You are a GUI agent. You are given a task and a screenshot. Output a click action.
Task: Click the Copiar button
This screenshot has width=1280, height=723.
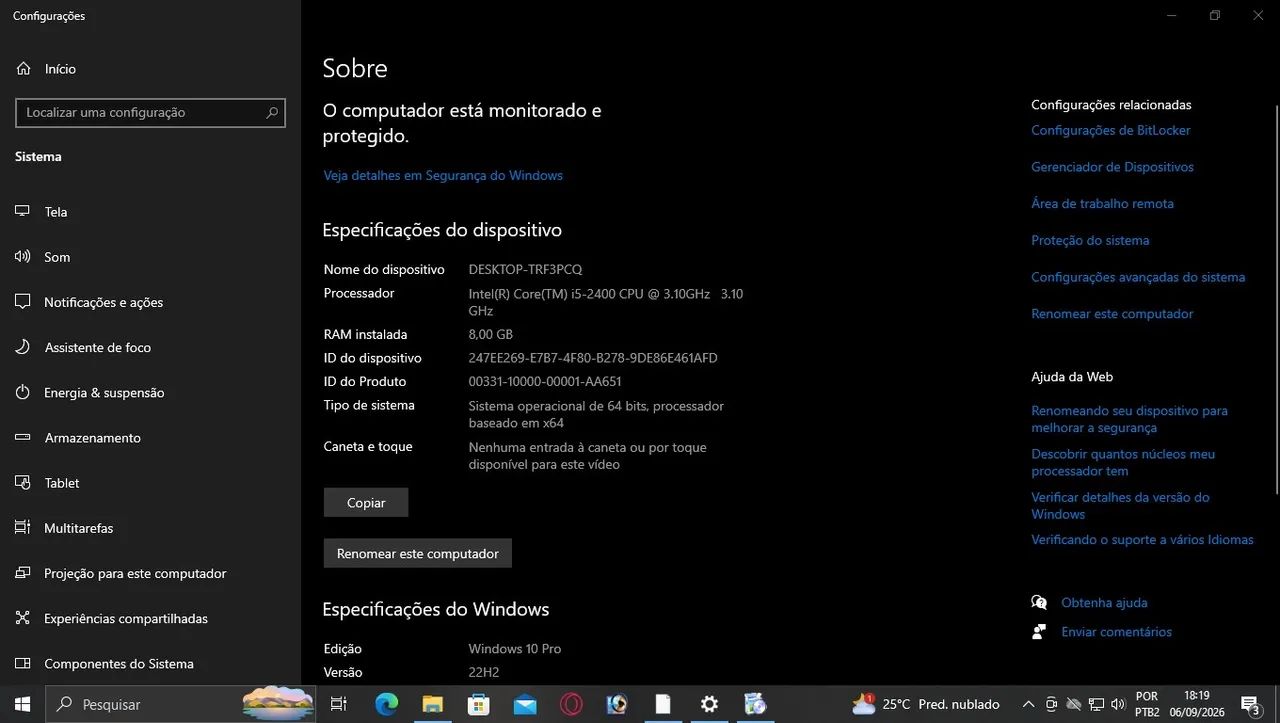click(x=366, y=503)
